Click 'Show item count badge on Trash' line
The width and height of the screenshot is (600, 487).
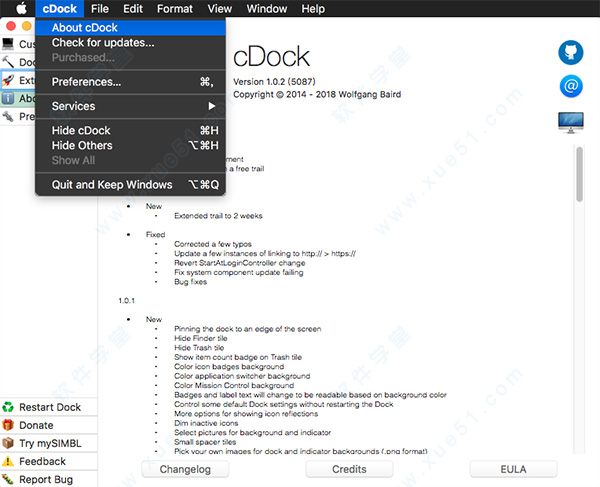(238, 357)
